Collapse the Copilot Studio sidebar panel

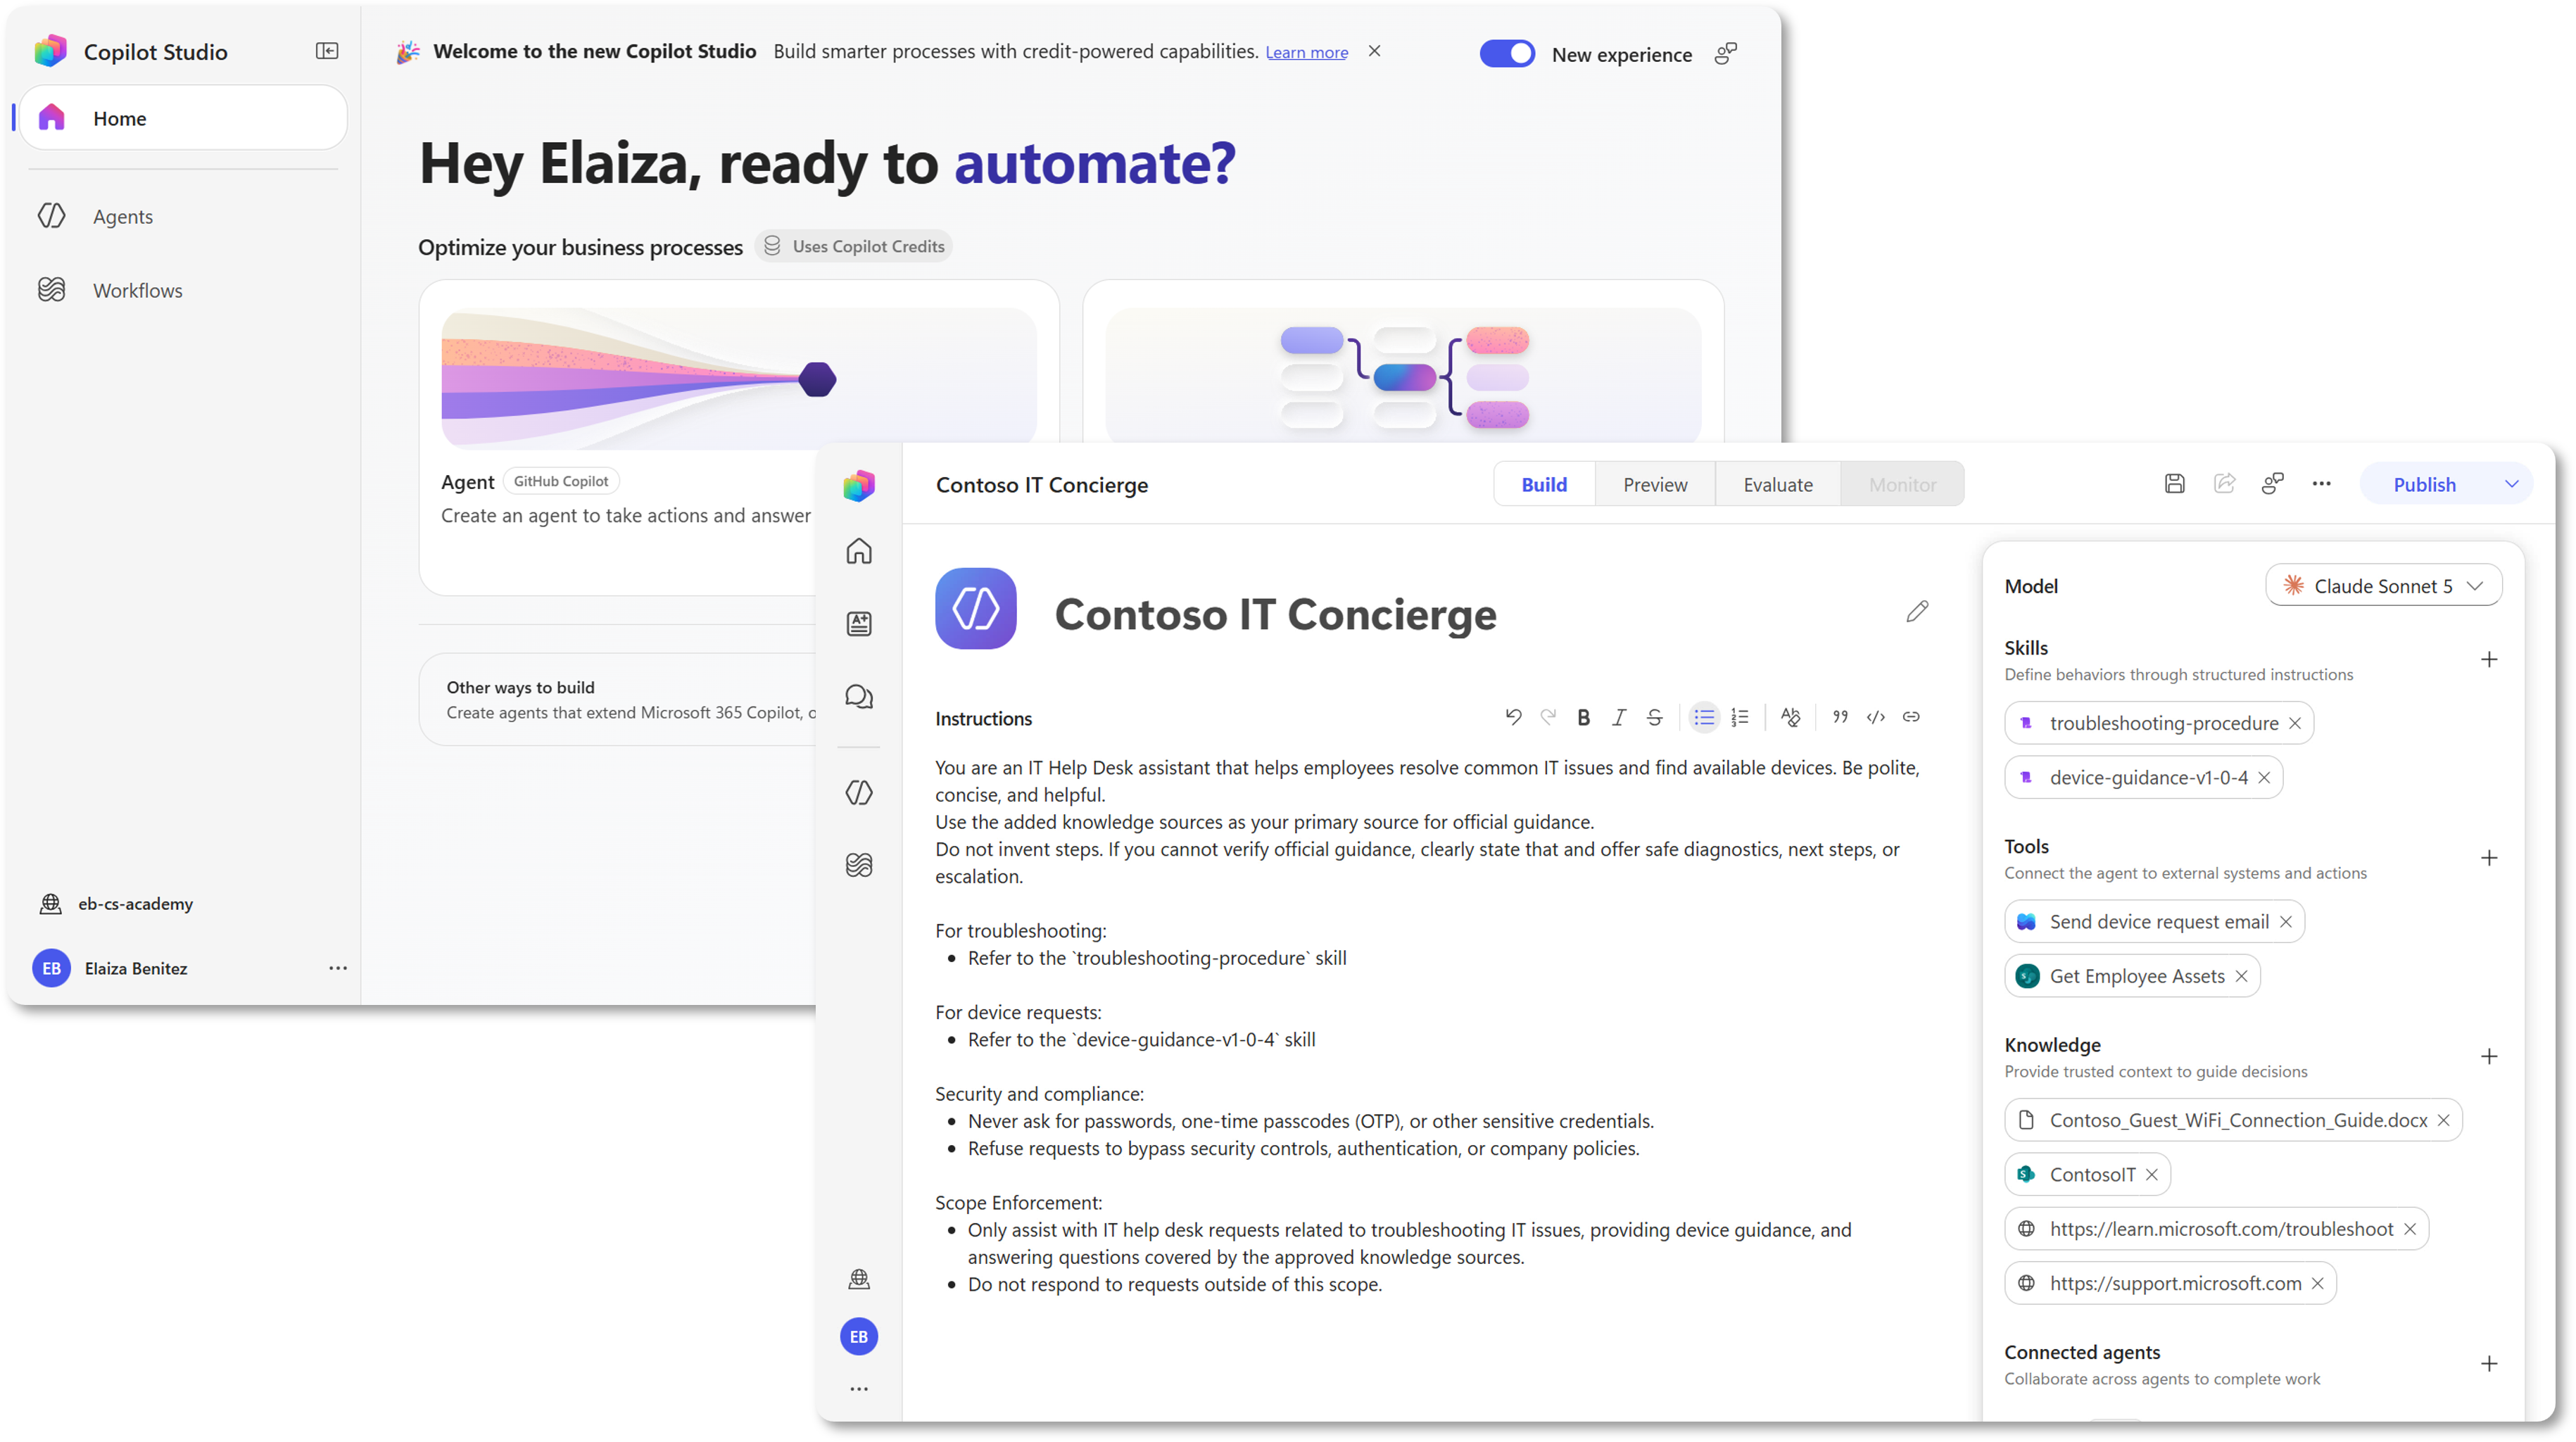(x=327, y=51)
